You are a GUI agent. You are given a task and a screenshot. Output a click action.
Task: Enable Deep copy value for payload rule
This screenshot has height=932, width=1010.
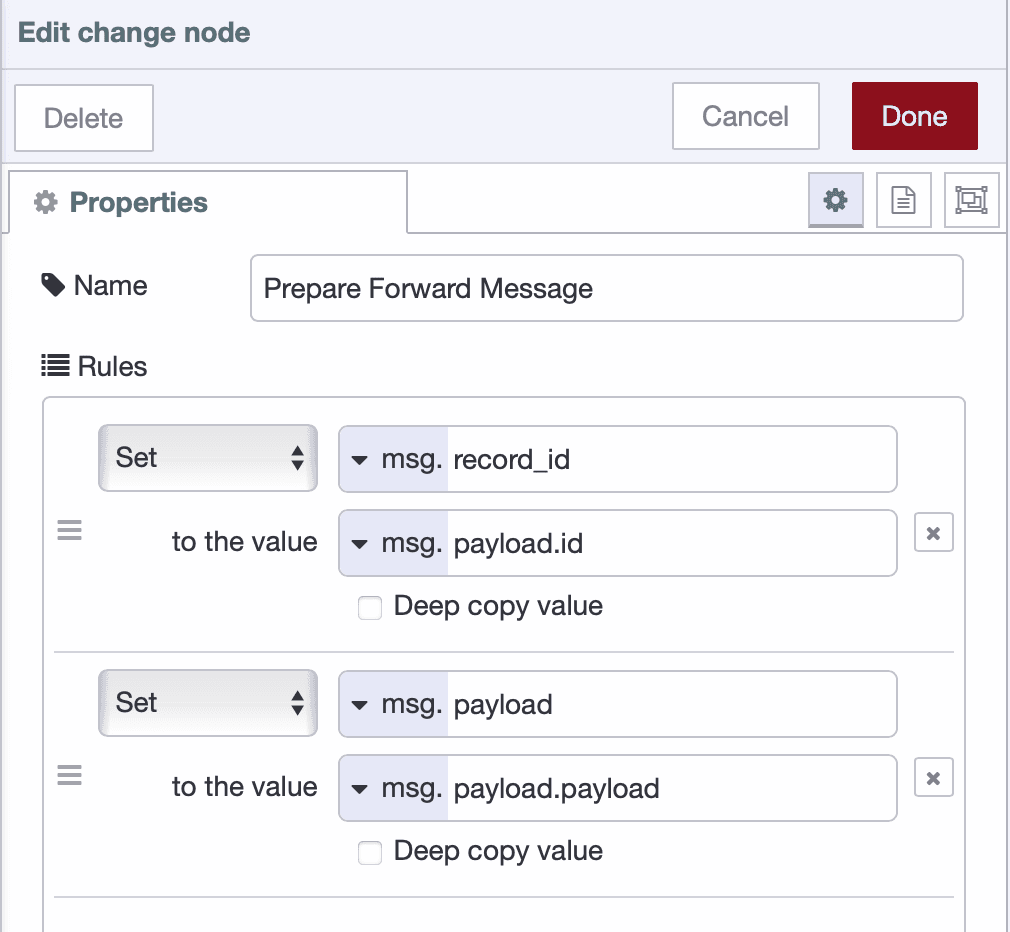click(x=370, y=852)
